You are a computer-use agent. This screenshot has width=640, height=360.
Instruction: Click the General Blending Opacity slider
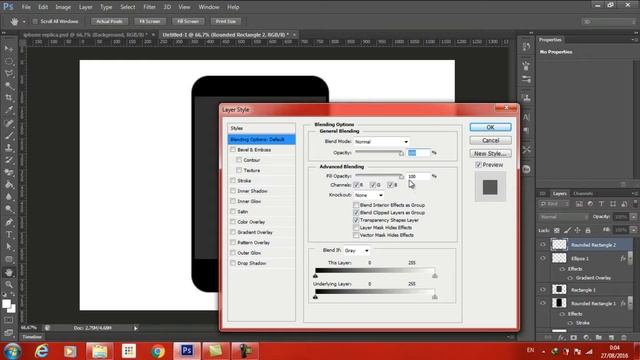[380, 153]
